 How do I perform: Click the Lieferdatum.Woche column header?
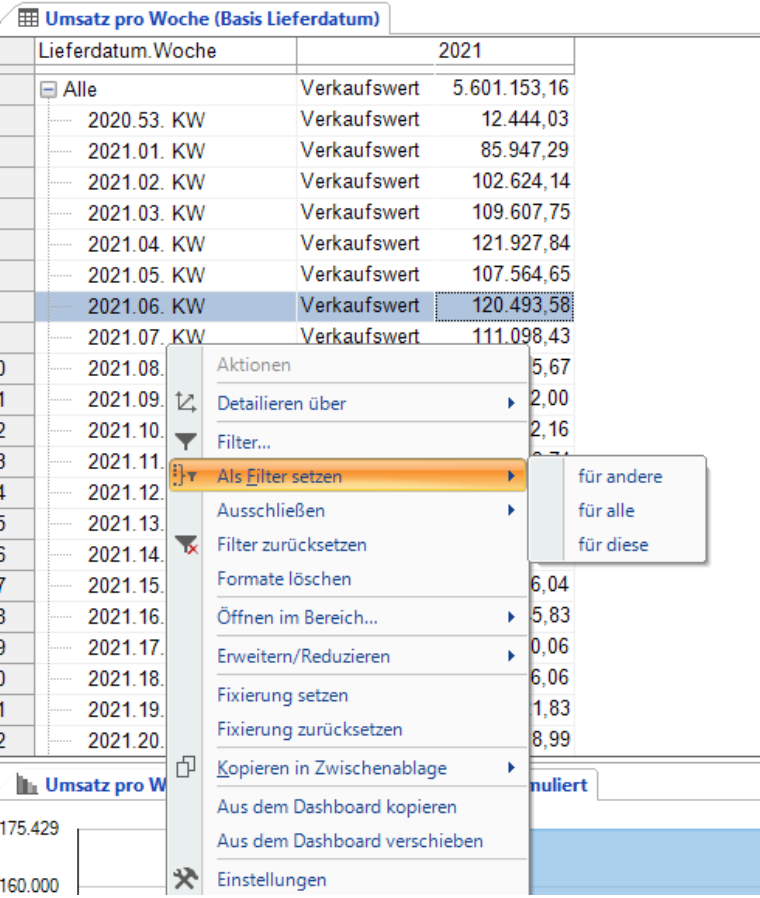tap(166, 52)
